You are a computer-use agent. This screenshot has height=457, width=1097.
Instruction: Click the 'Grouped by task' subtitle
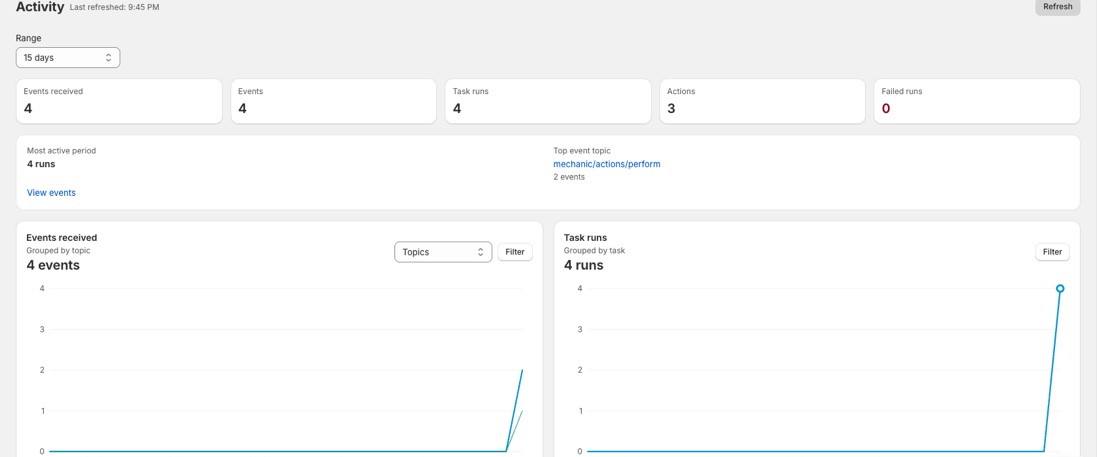[595, 250]
